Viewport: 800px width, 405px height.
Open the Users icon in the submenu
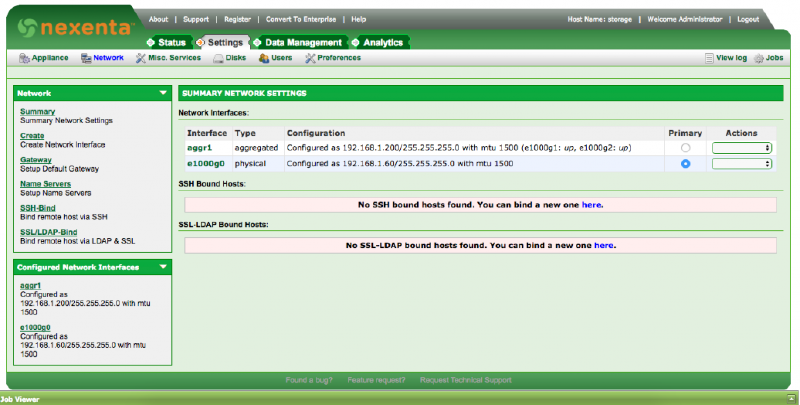coord(264,59)
